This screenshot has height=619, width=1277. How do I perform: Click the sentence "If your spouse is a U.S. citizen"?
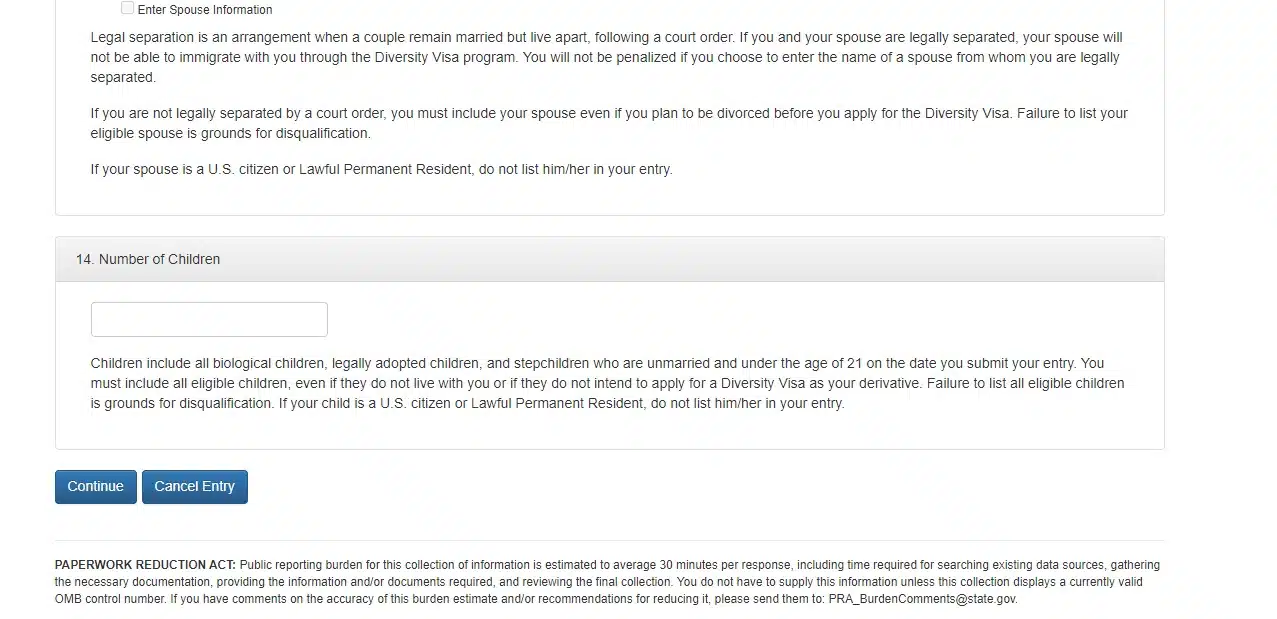[x=381, y=170]
